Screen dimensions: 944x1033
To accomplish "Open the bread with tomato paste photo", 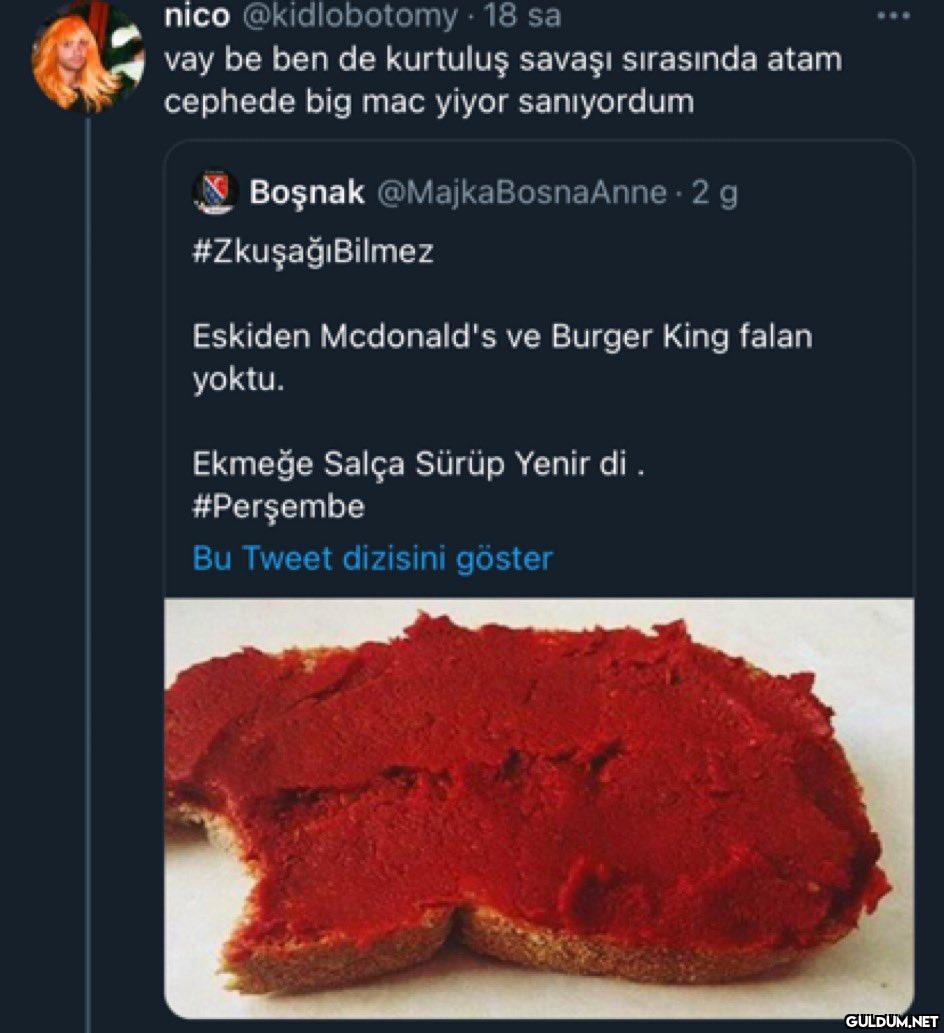I will 539,805.
